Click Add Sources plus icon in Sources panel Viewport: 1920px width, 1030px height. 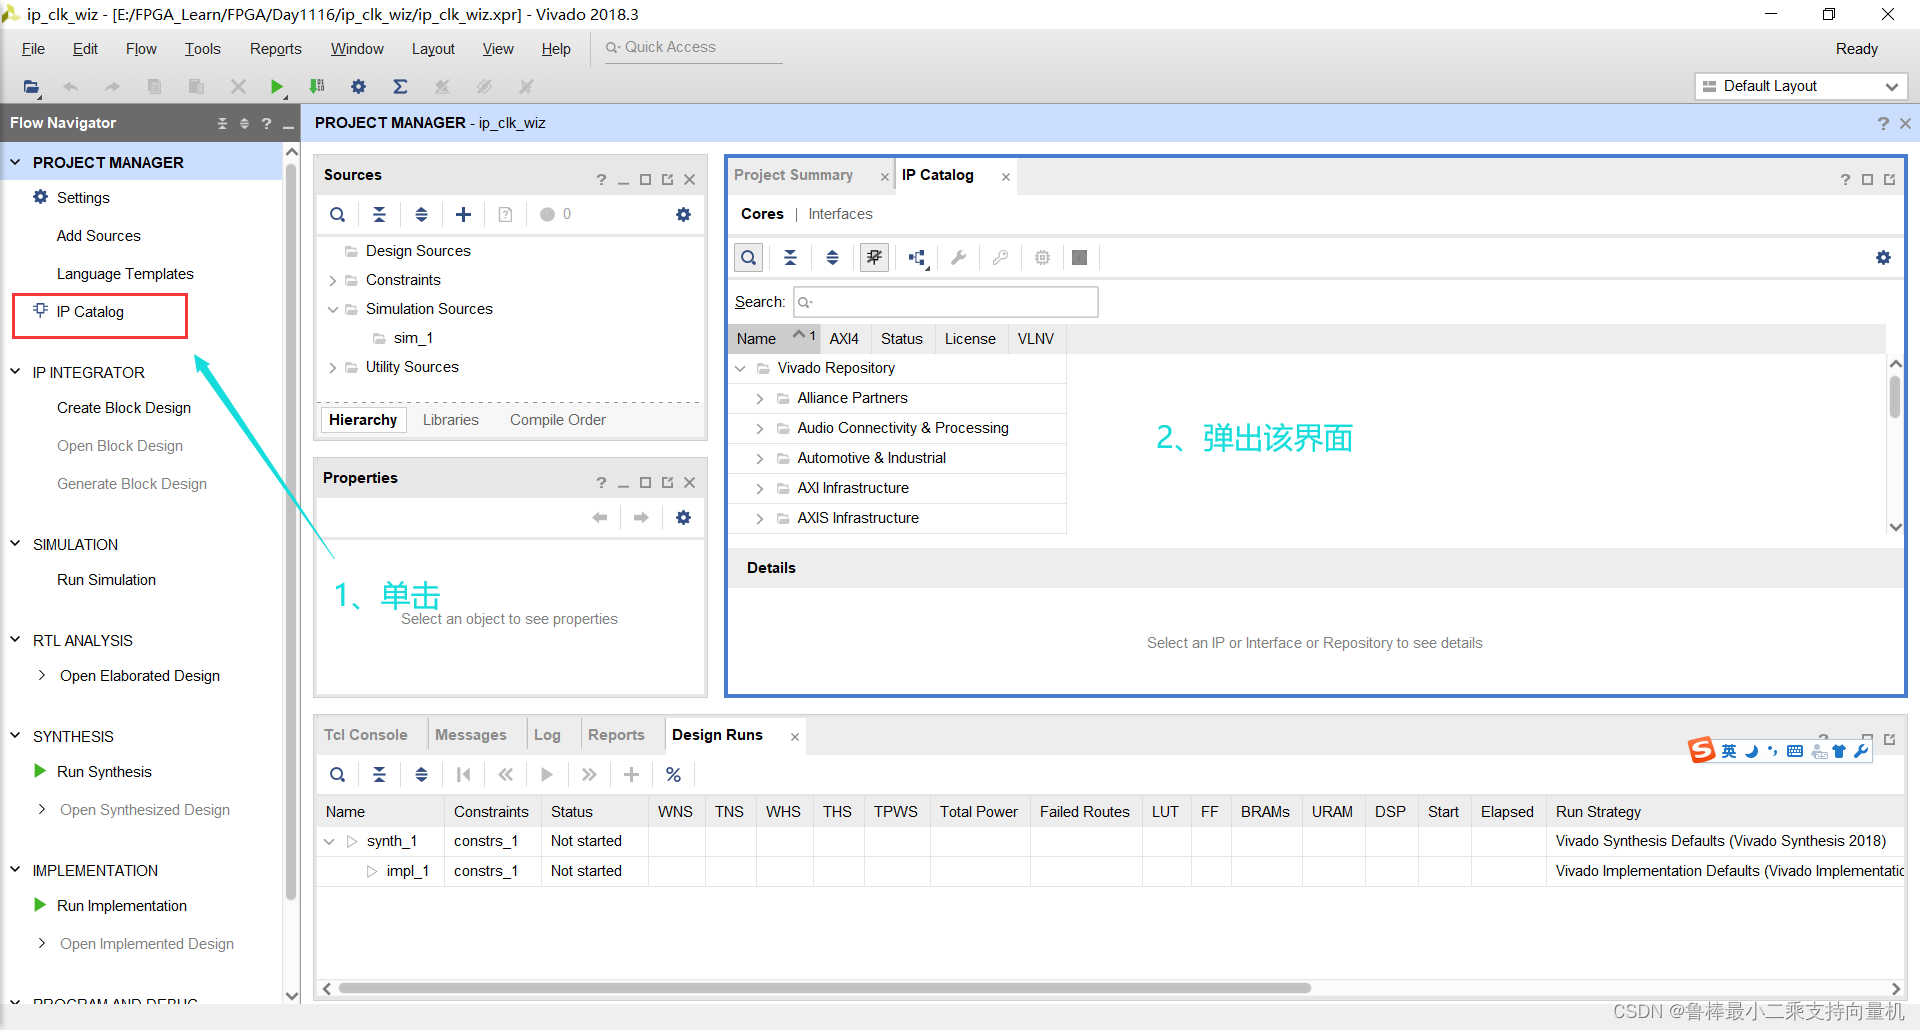463,215
